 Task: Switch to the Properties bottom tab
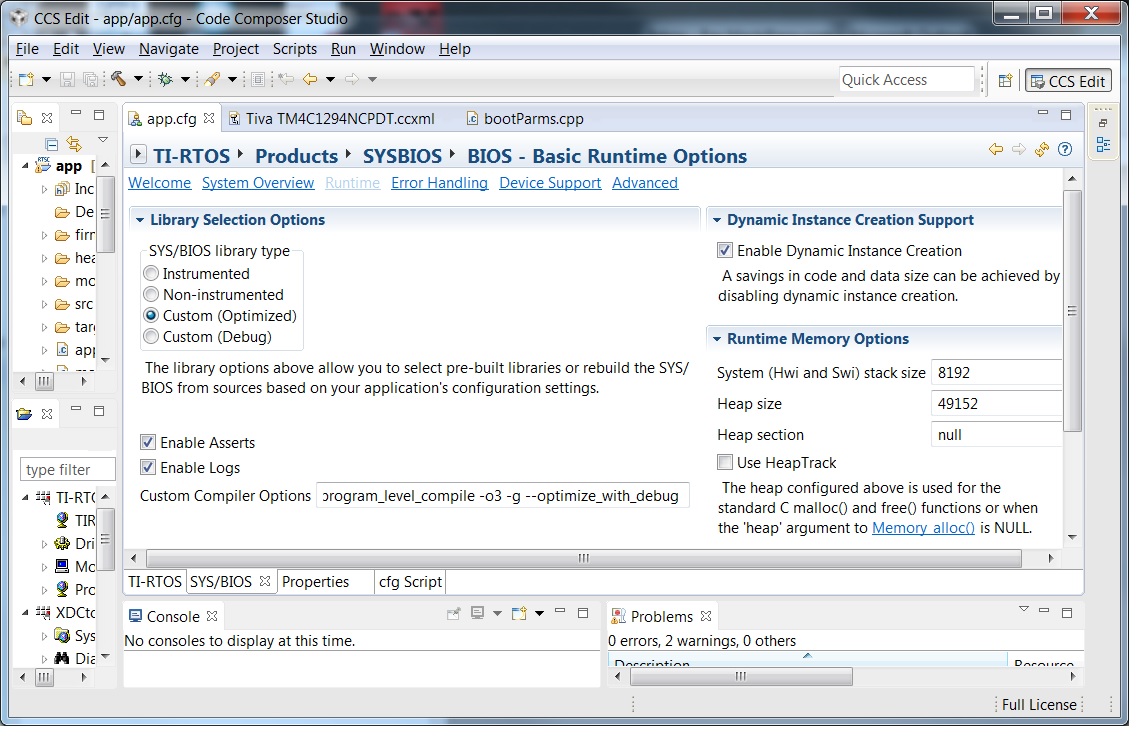tap(316, 582)
